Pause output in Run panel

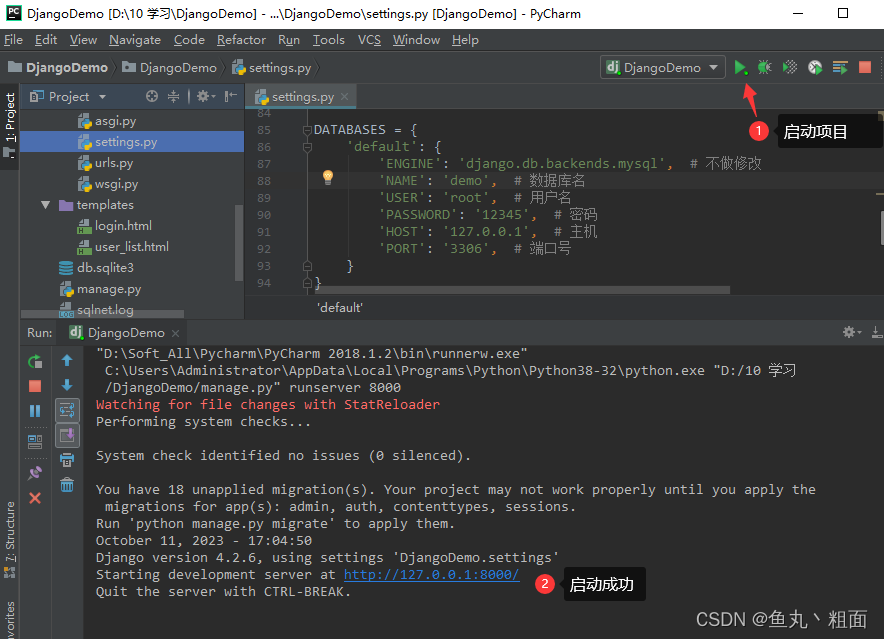click(x=35, y=411)
